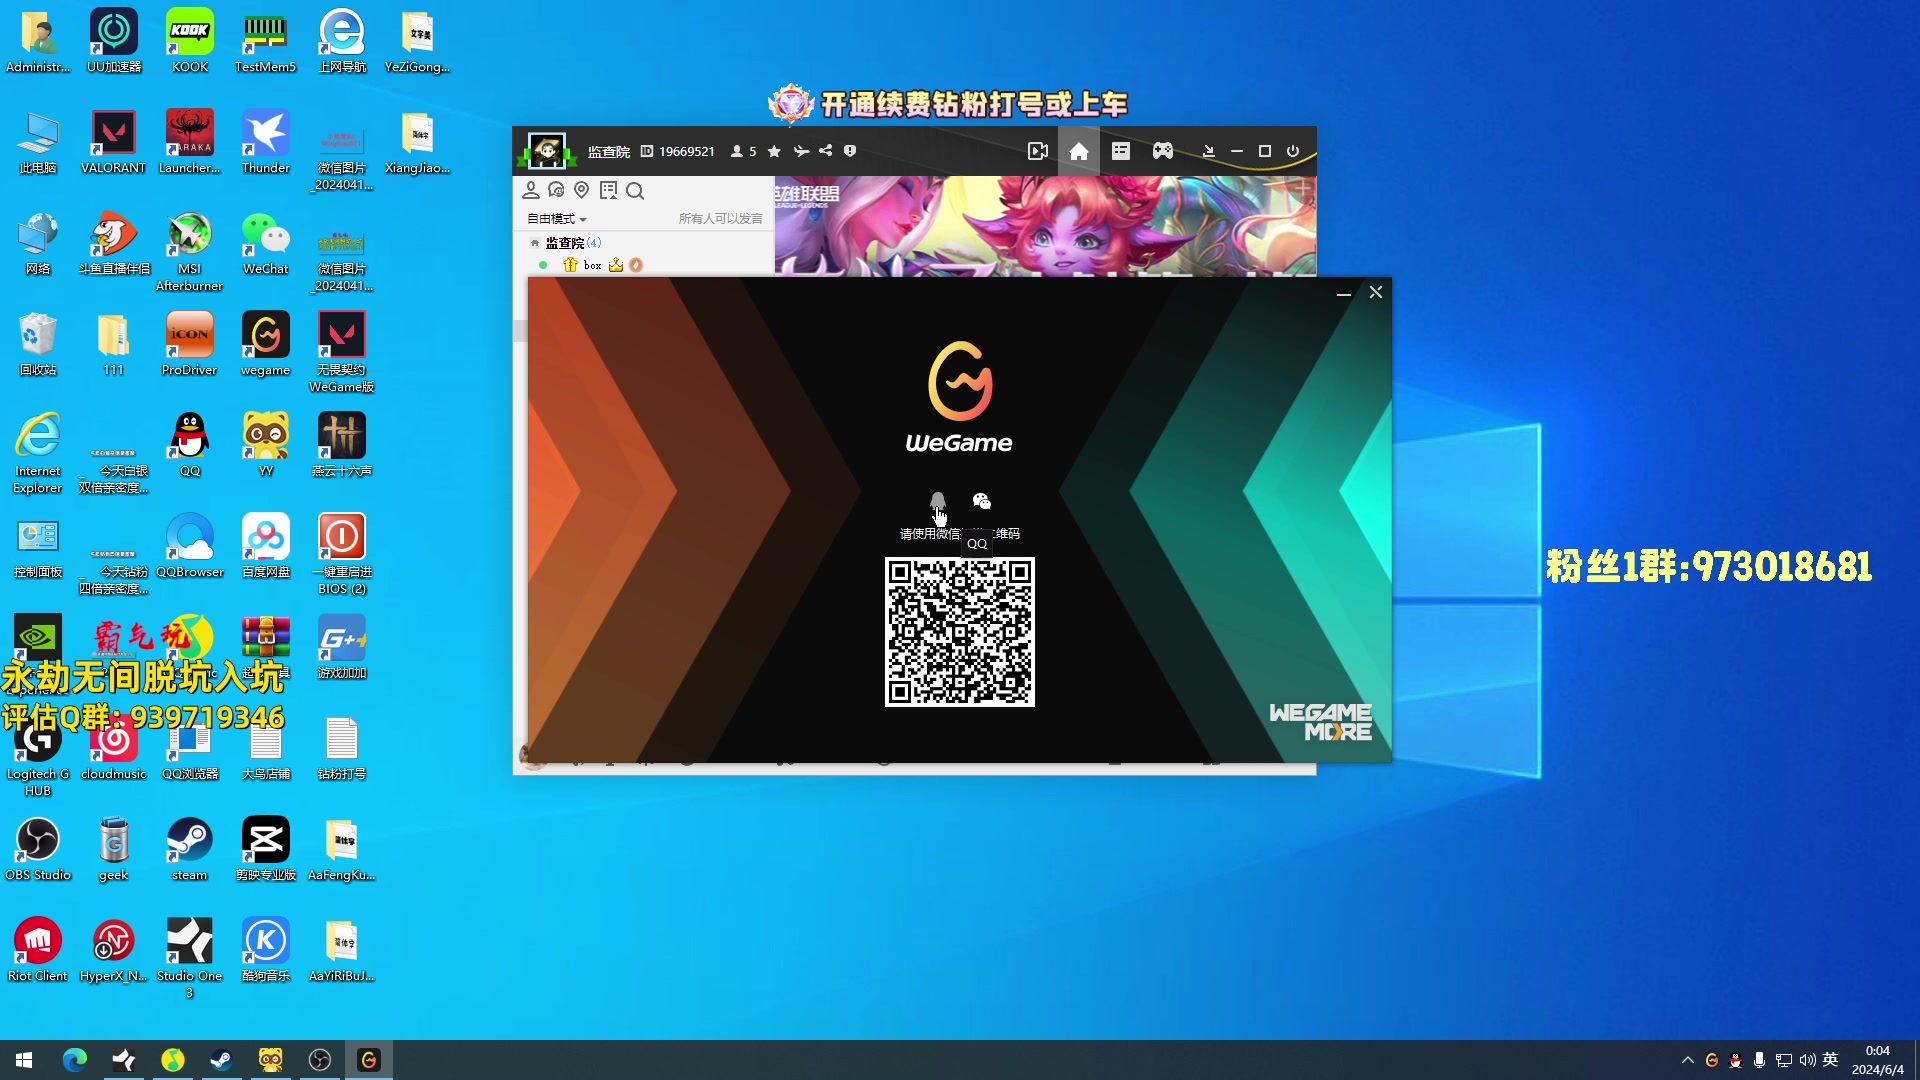Open YY video recording icon
Image resolution: width=1920 pixels, height=1080 pixels.
pos(1038,151)
